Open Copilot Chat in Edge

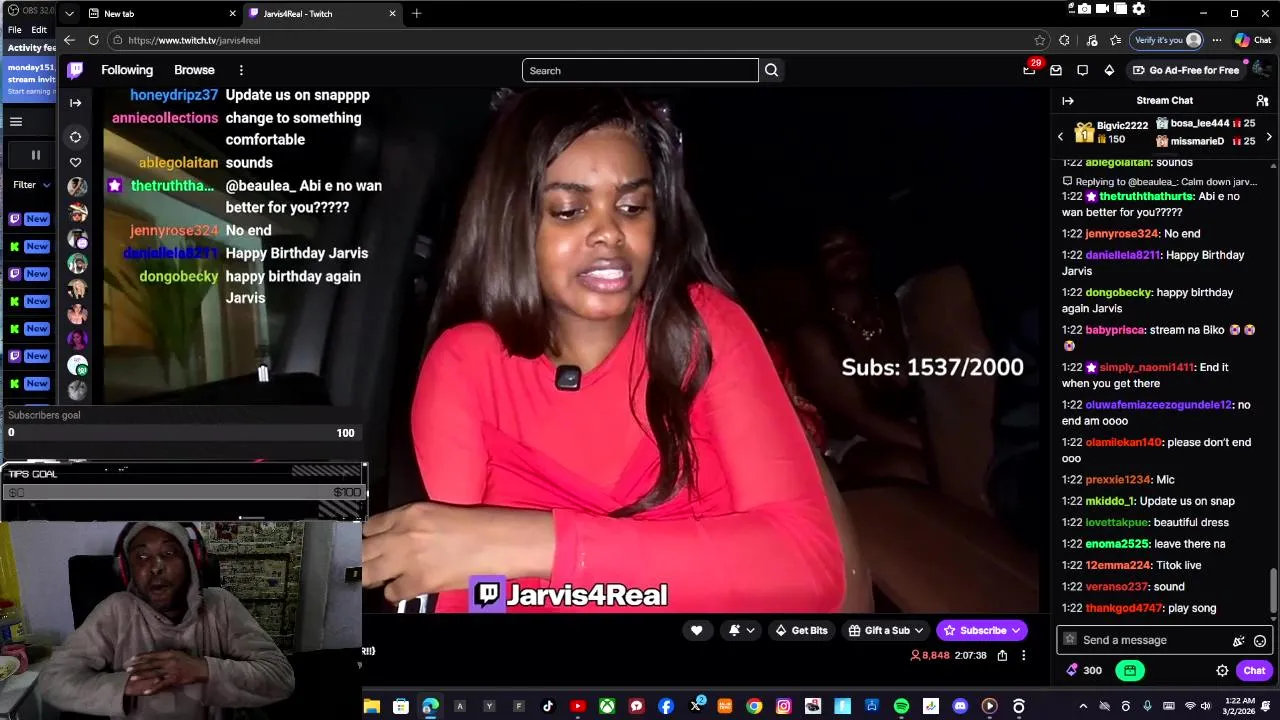[1253, 40]
